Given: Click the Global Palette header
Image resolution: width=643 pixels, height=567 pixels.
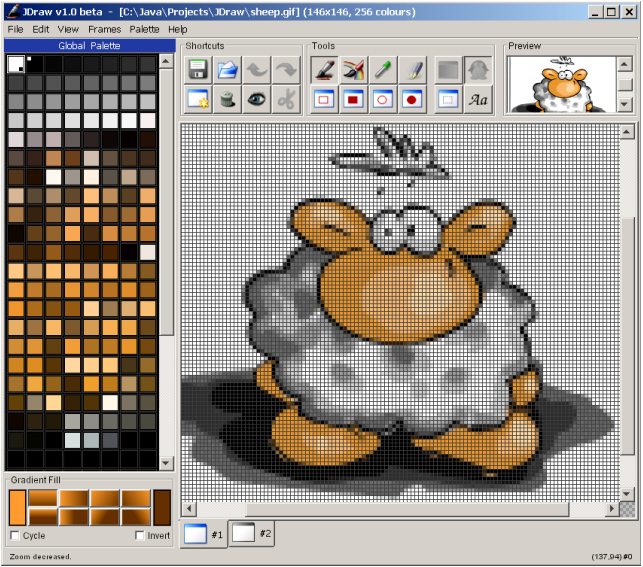Looking at the screenshot, I should coord(90,46).
